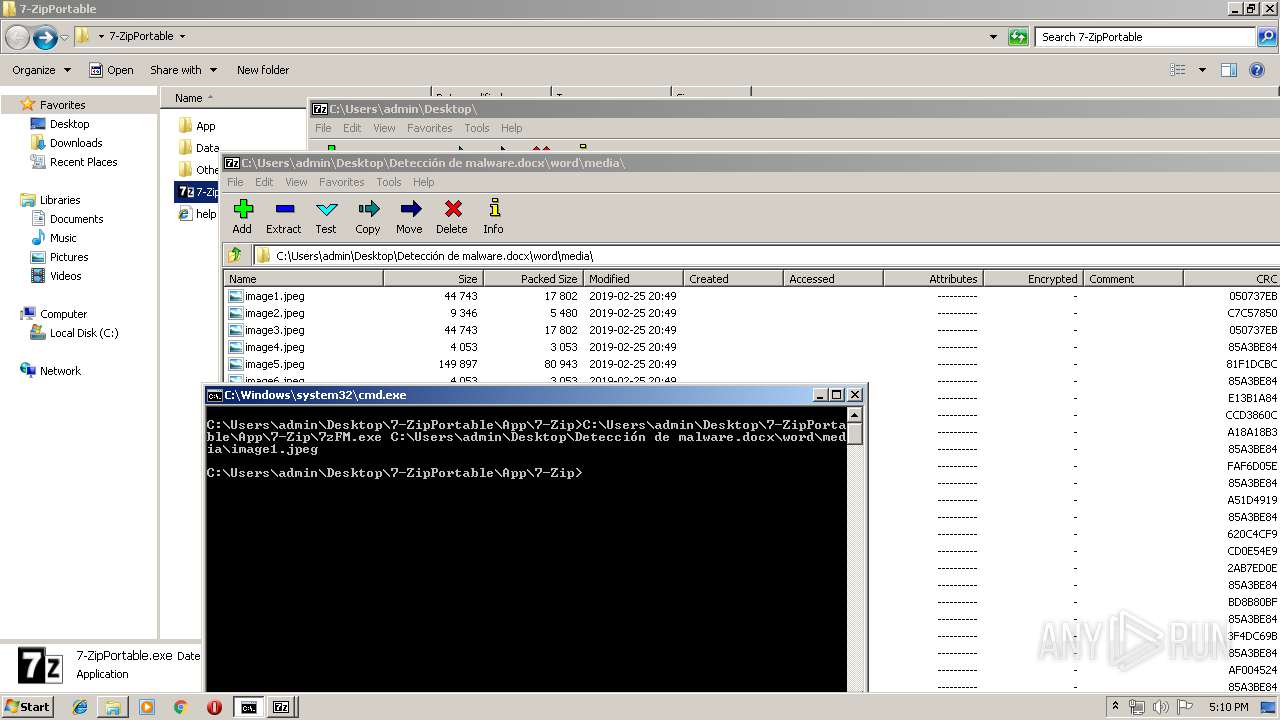Change view icon in Explorer
Screen dimensions: 1280x720
pos(1178,70)
